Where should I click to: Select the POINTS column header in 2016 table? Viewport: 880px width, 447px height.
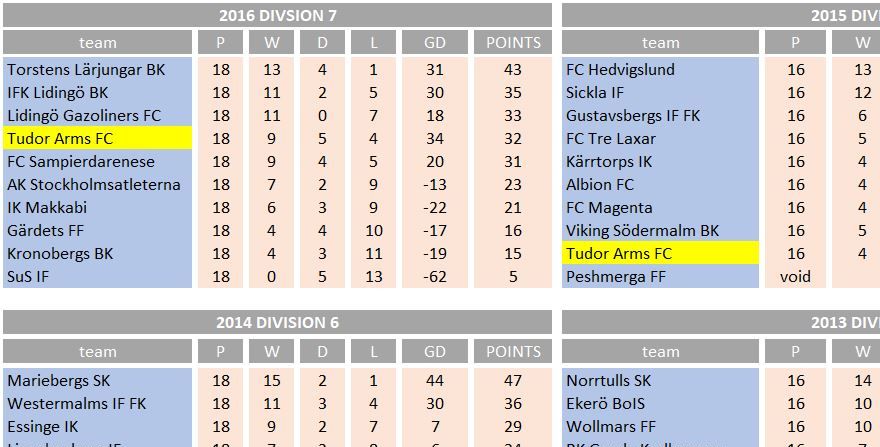(x=513, y=43)
